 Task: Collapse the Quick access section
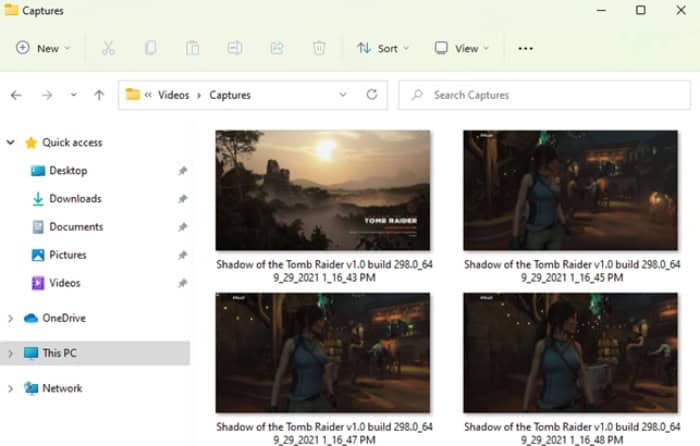(x=10, y=142)
